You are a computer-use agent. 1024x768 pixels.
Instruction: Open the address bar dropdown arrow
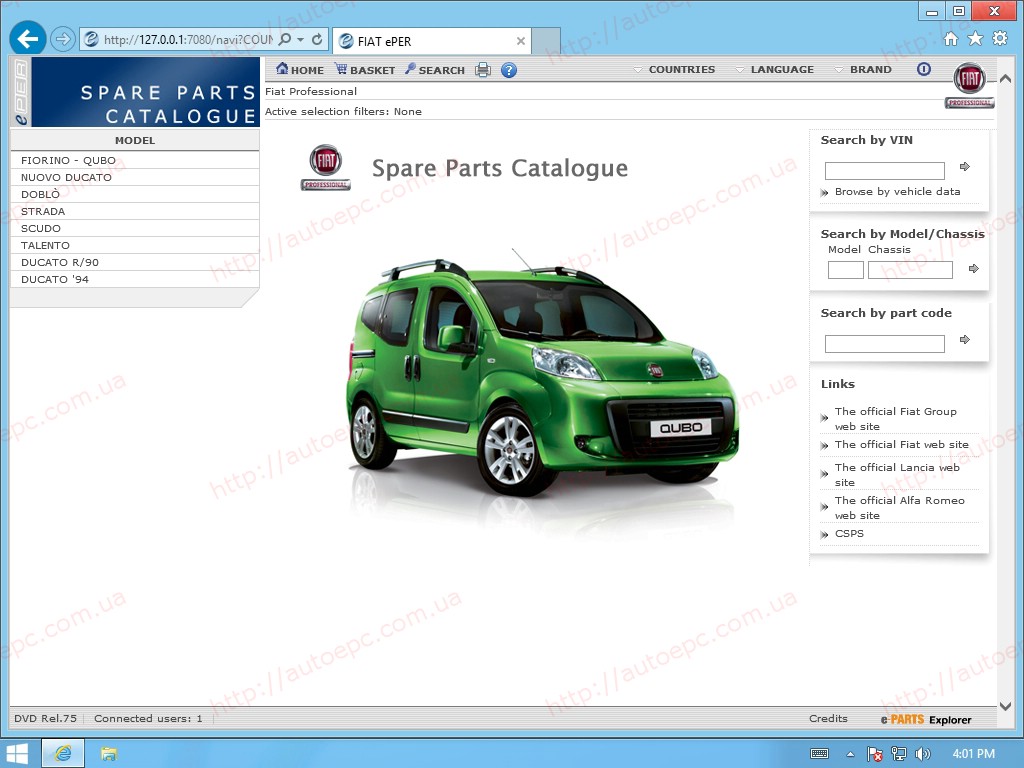[x=300, y=40]
